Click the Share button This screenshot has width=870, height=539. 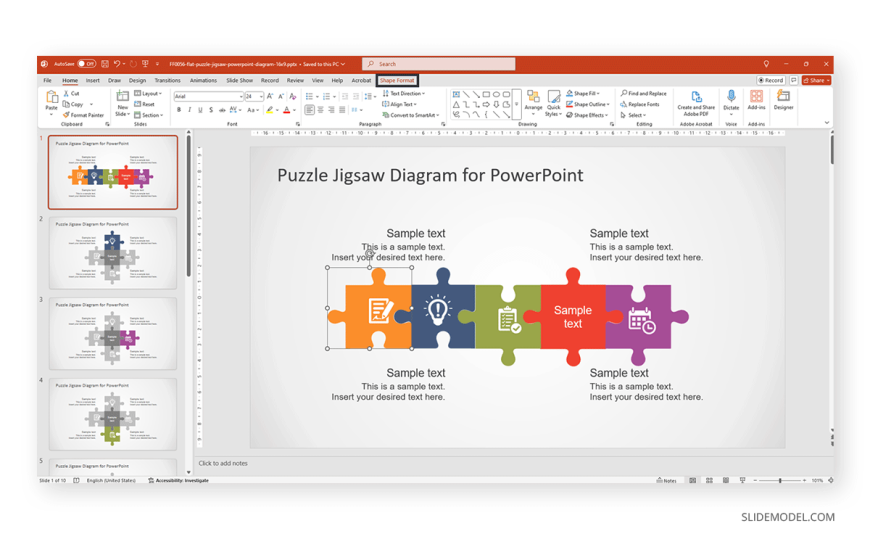pyautogui.click(x=816, y=80)
